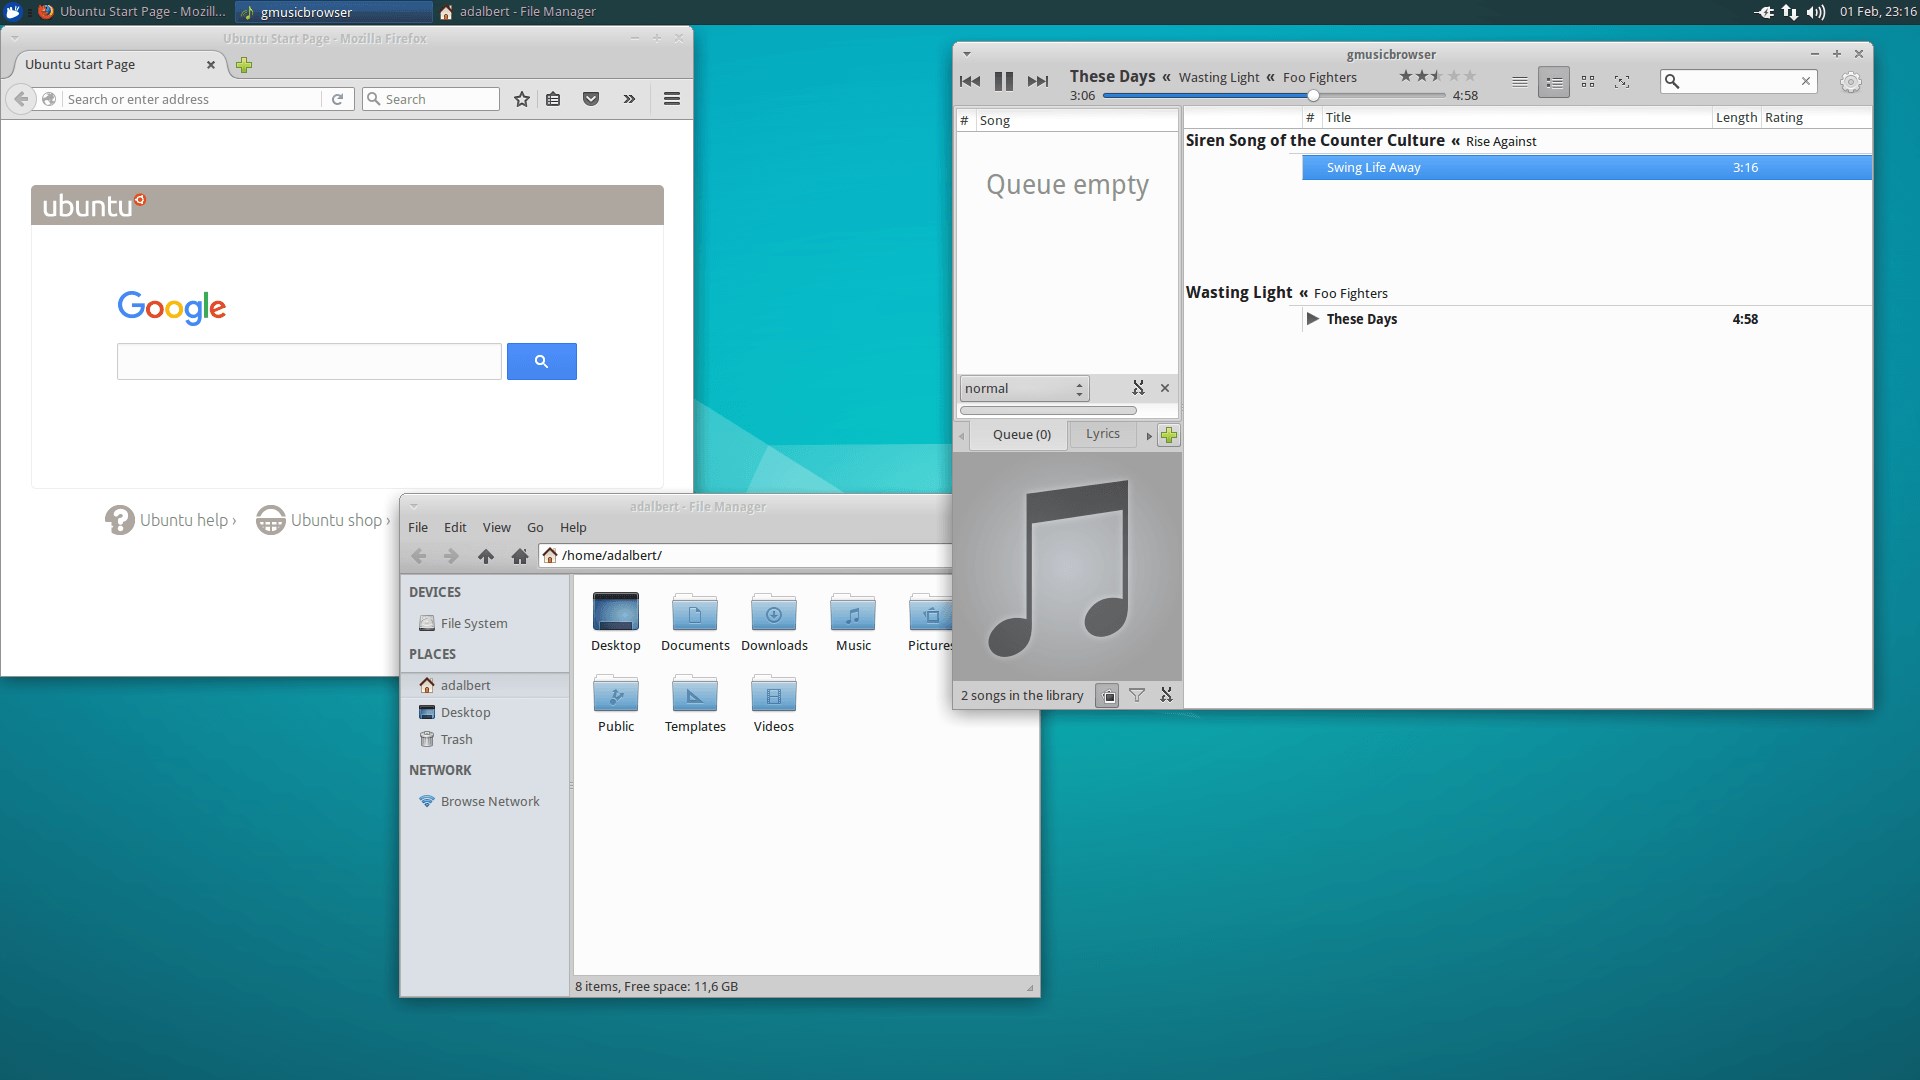Viewport: 1920px width, 1080px height.
Task: Open the Ubuntu shop link
Action: 323,520
